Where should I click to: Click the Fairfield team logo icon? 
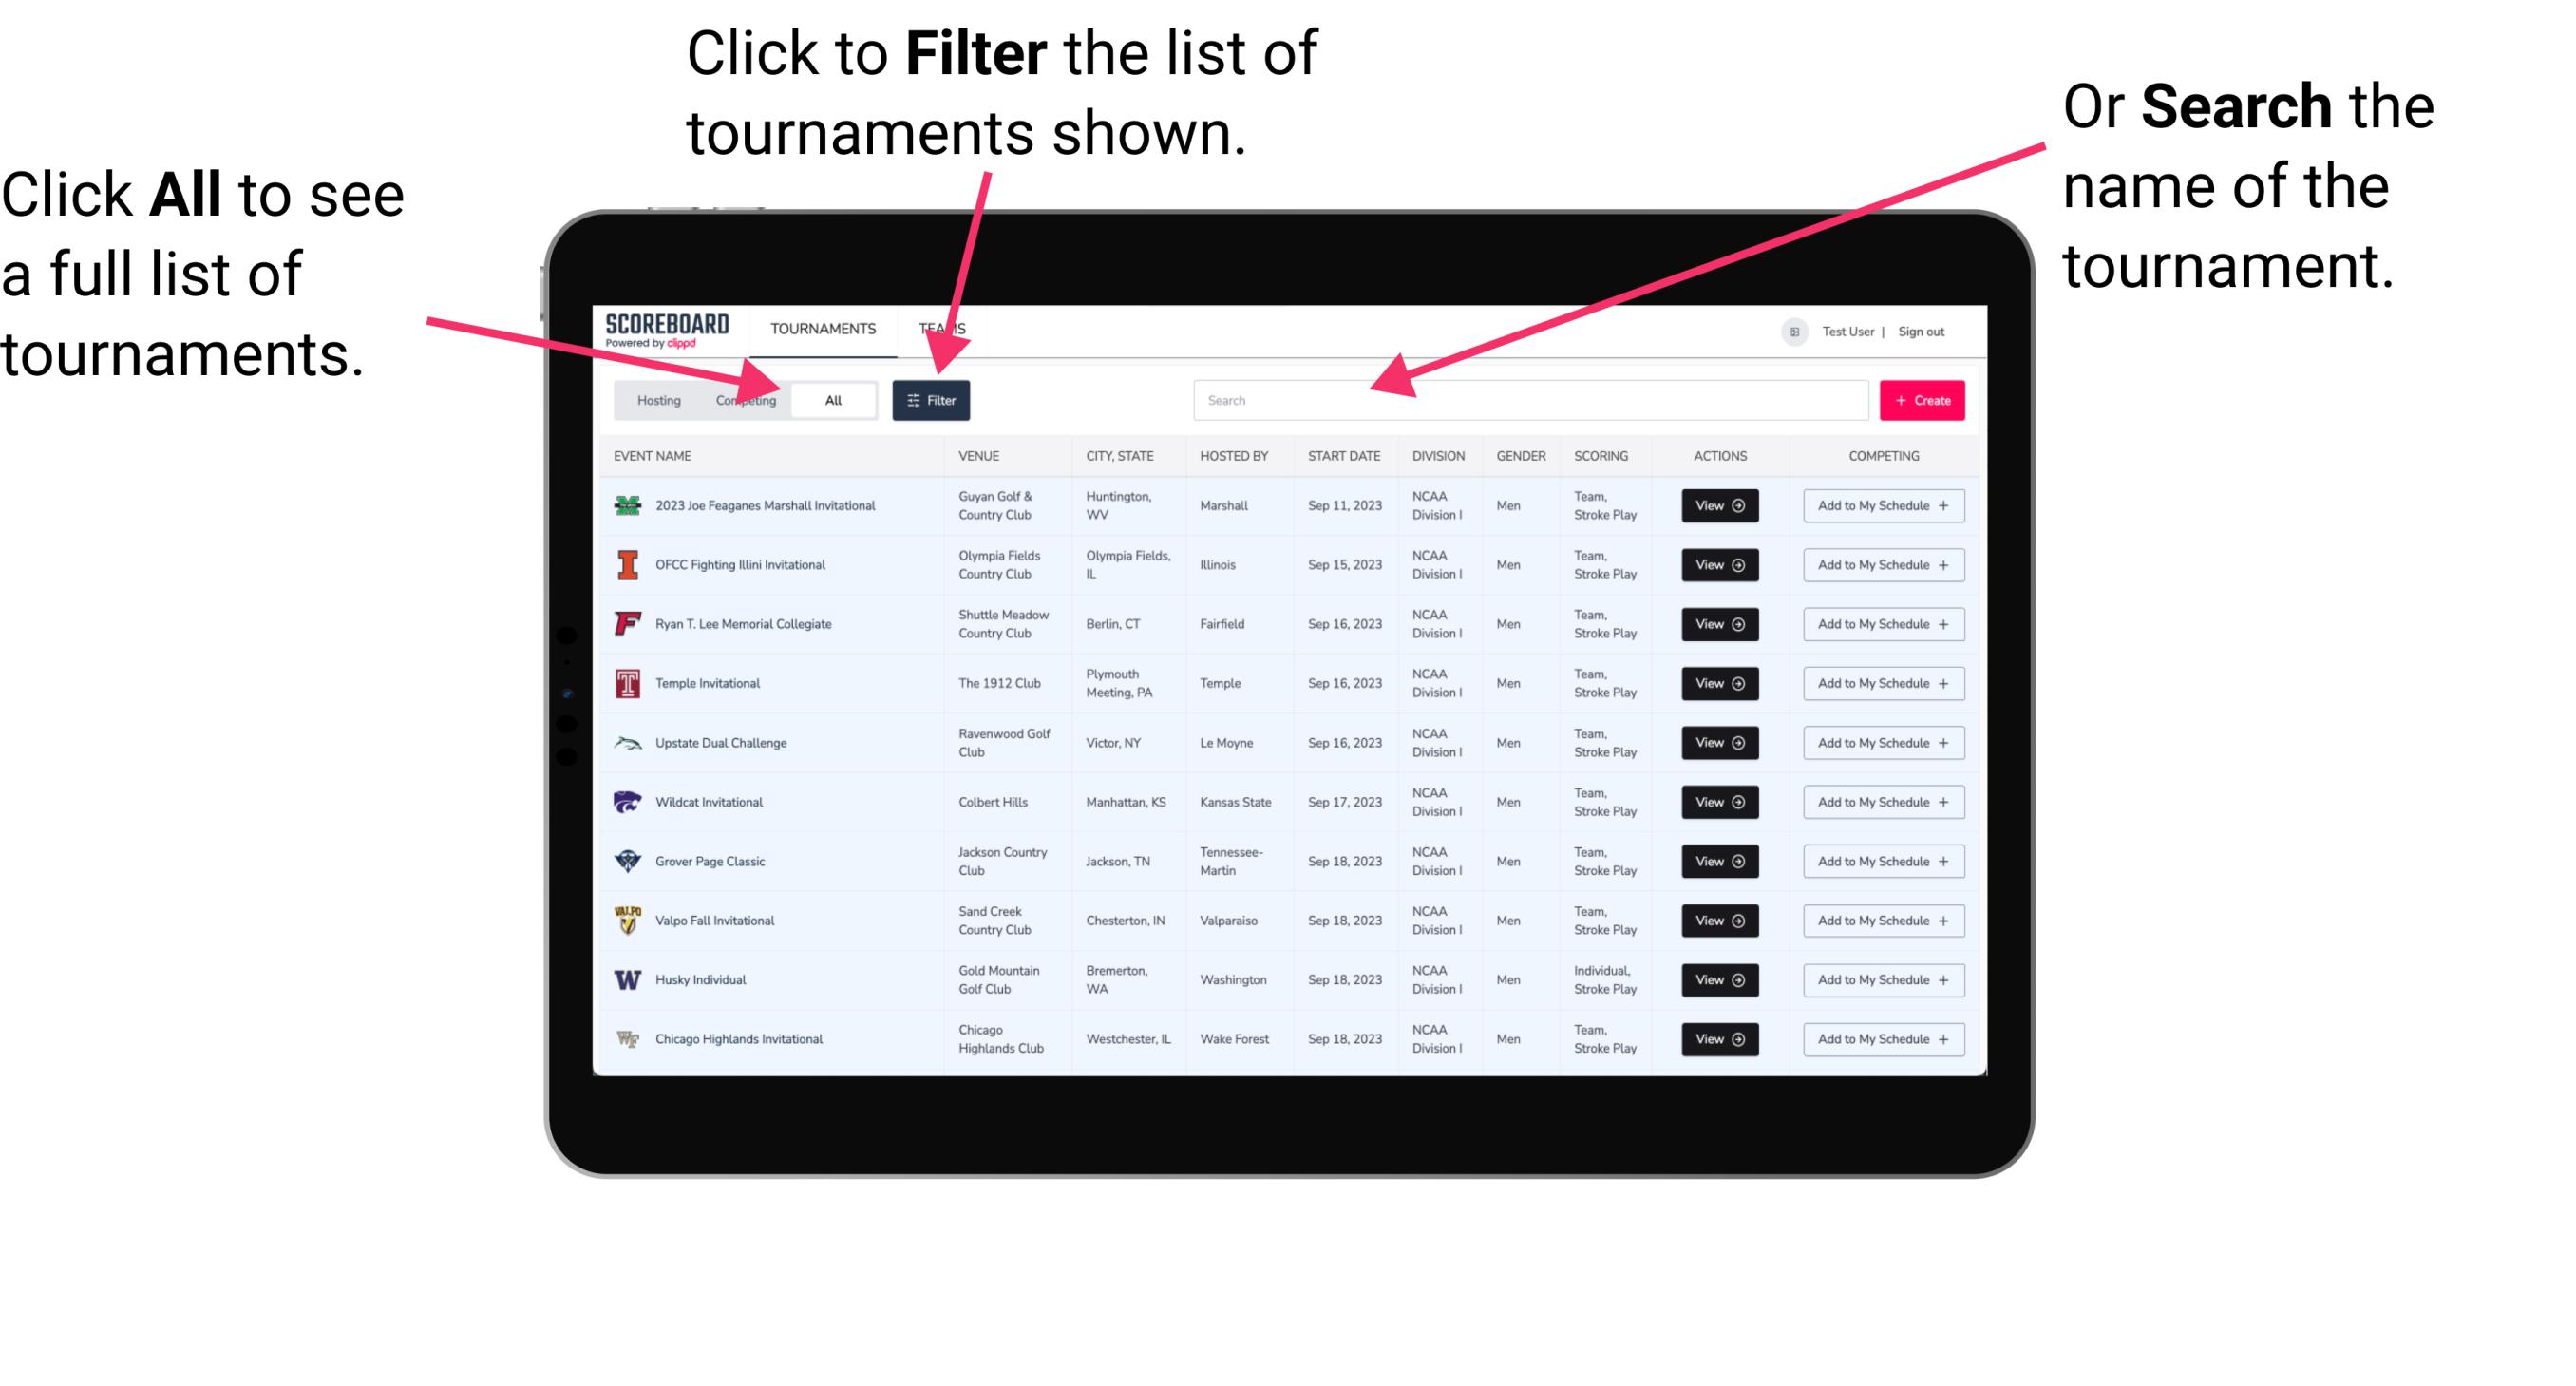point(630,625)
